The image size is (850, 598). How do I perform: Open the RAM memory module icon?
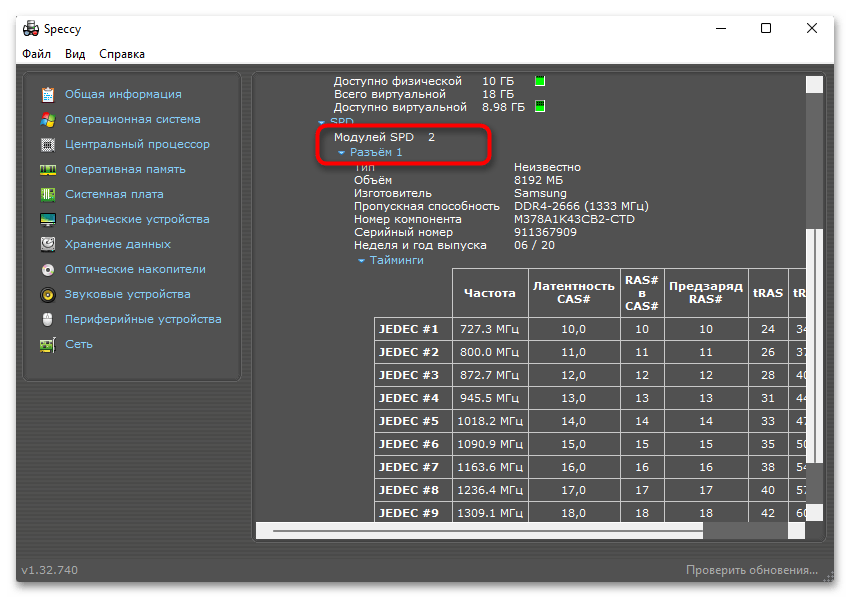click(48, 170)
